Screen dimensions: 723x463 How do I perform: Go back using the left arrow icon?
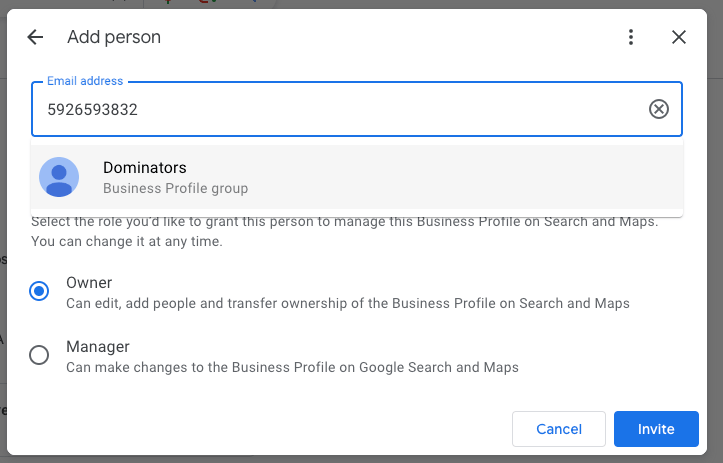[x=35, y=37]
